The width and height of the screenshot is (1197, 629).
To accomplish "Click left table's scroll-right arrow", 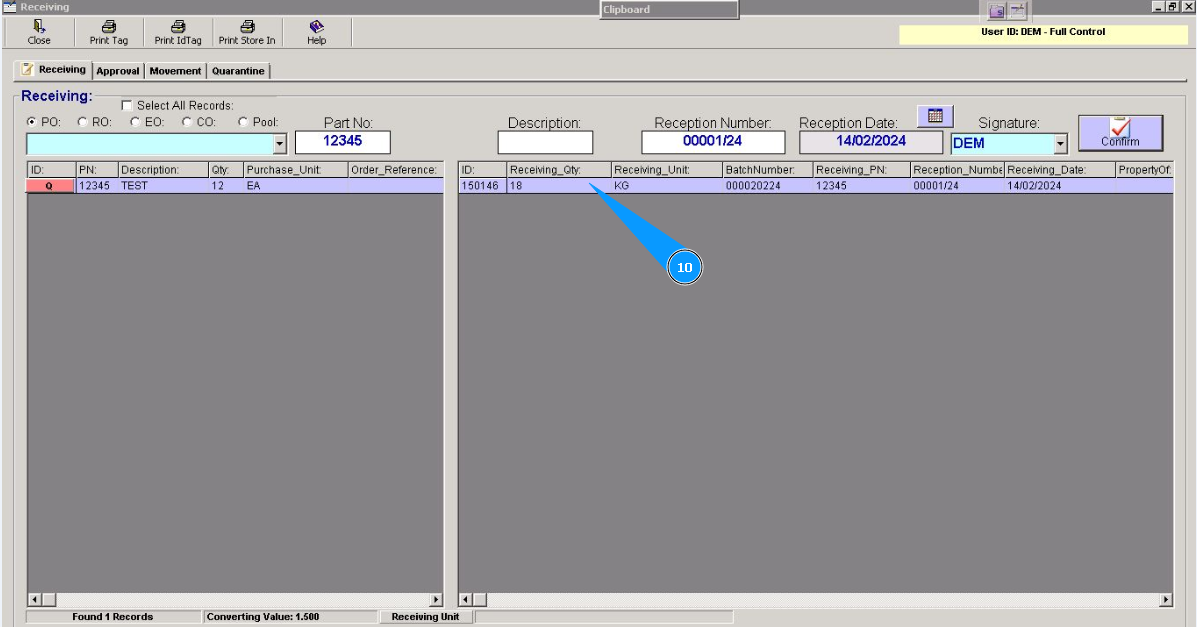I will pos(436,600).
